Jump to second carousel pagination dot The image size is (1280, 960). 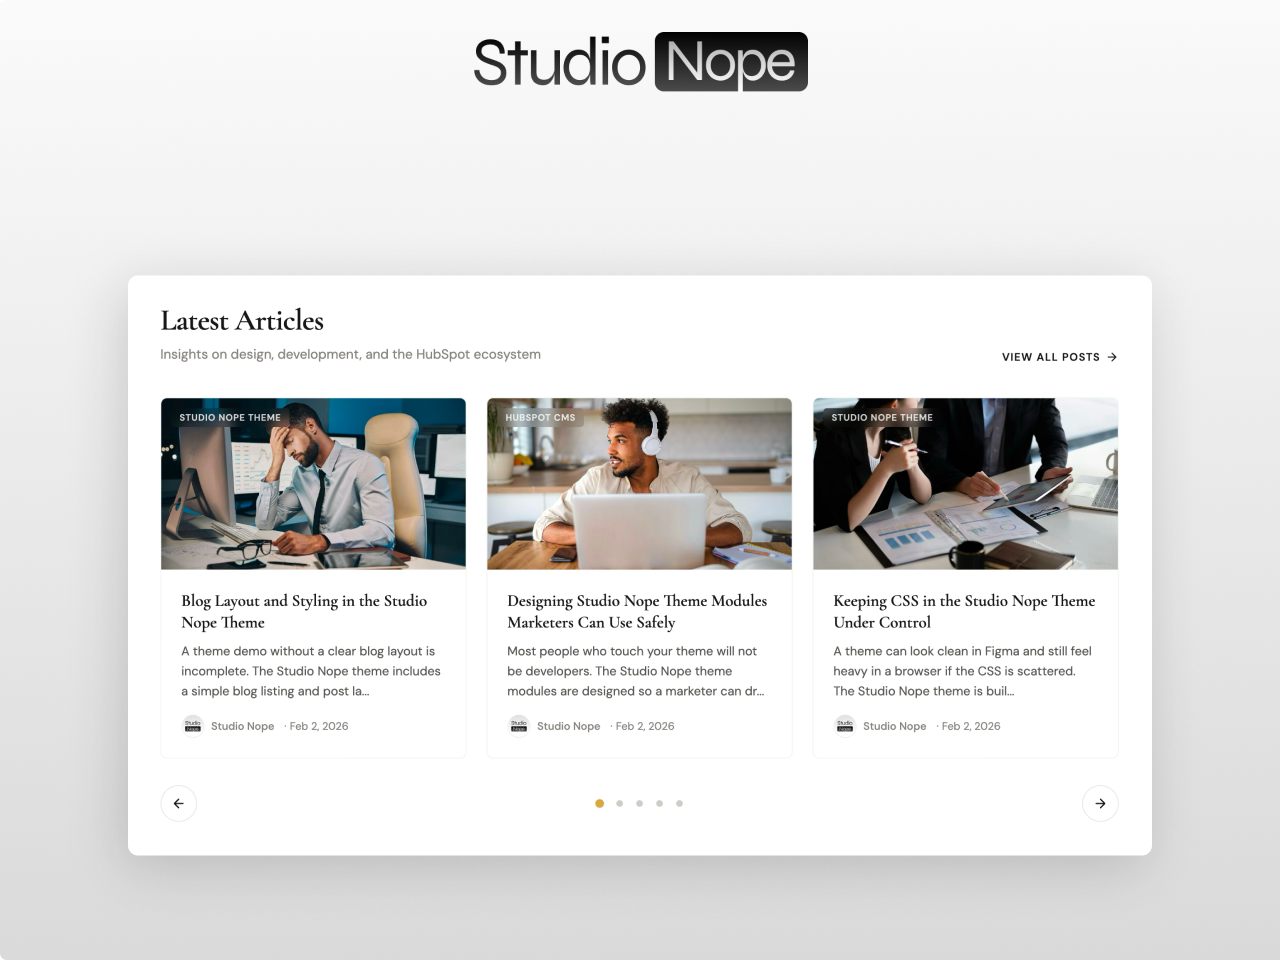[620, 803]
